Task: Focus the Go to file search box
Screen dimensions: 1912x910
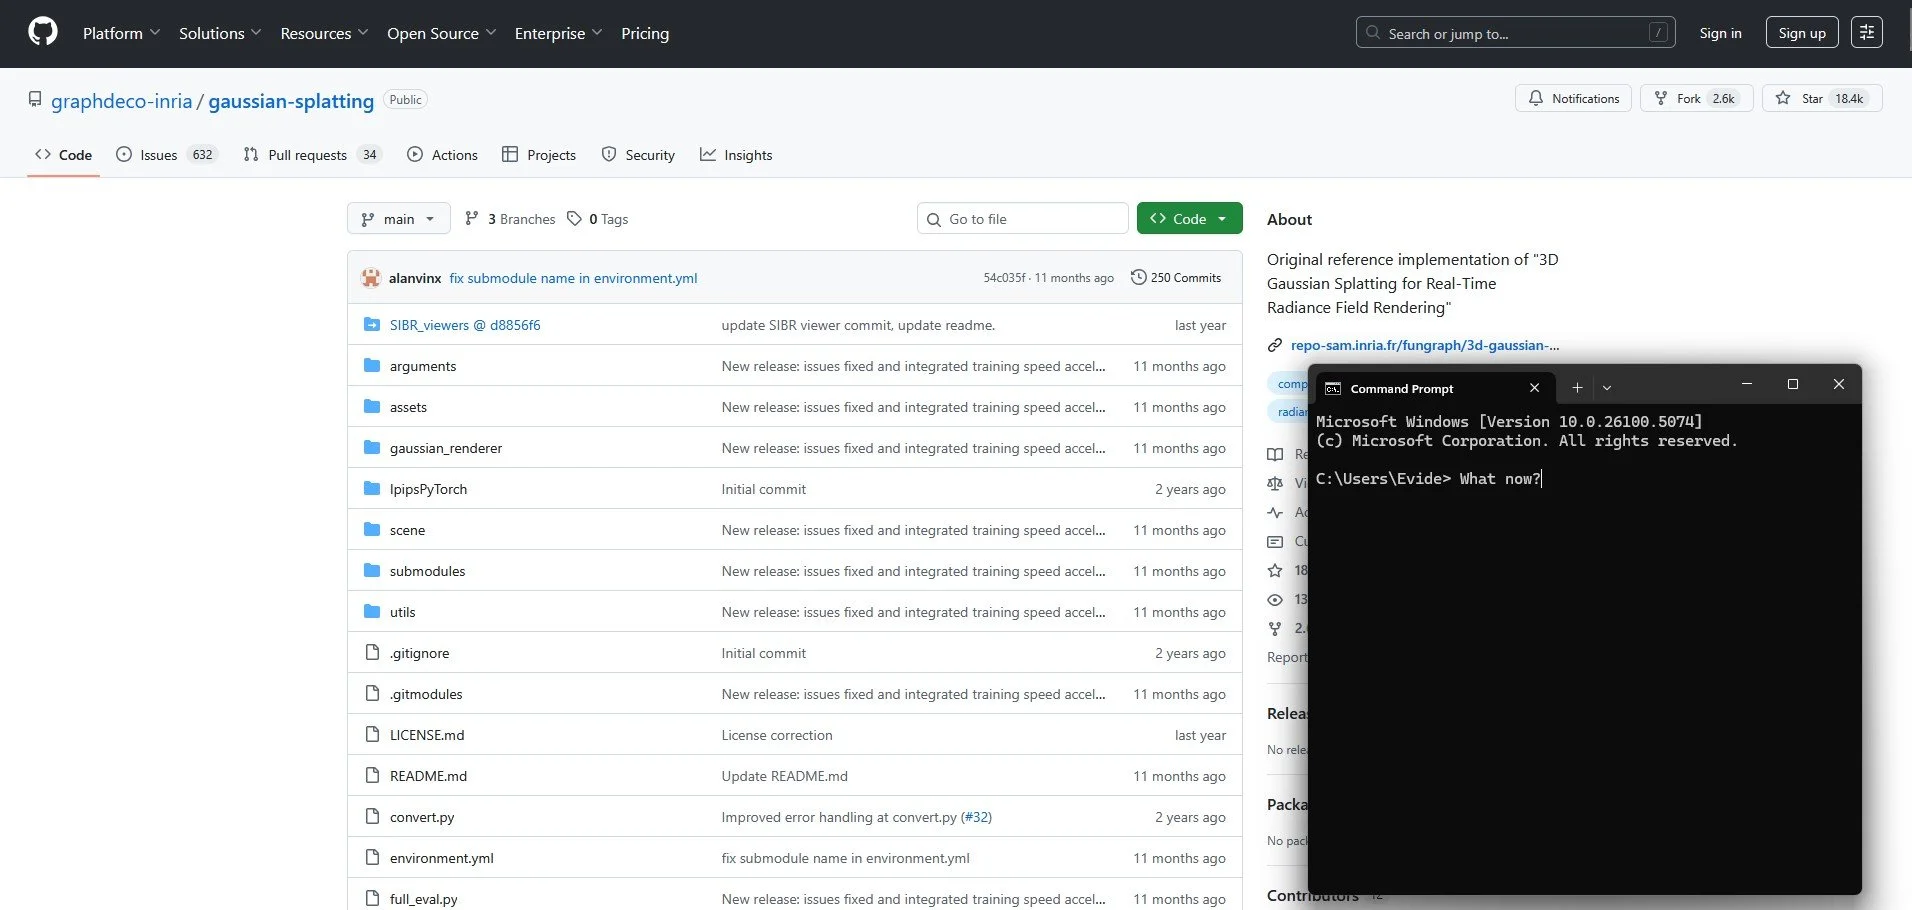Action: click(x=1022, y=219)
